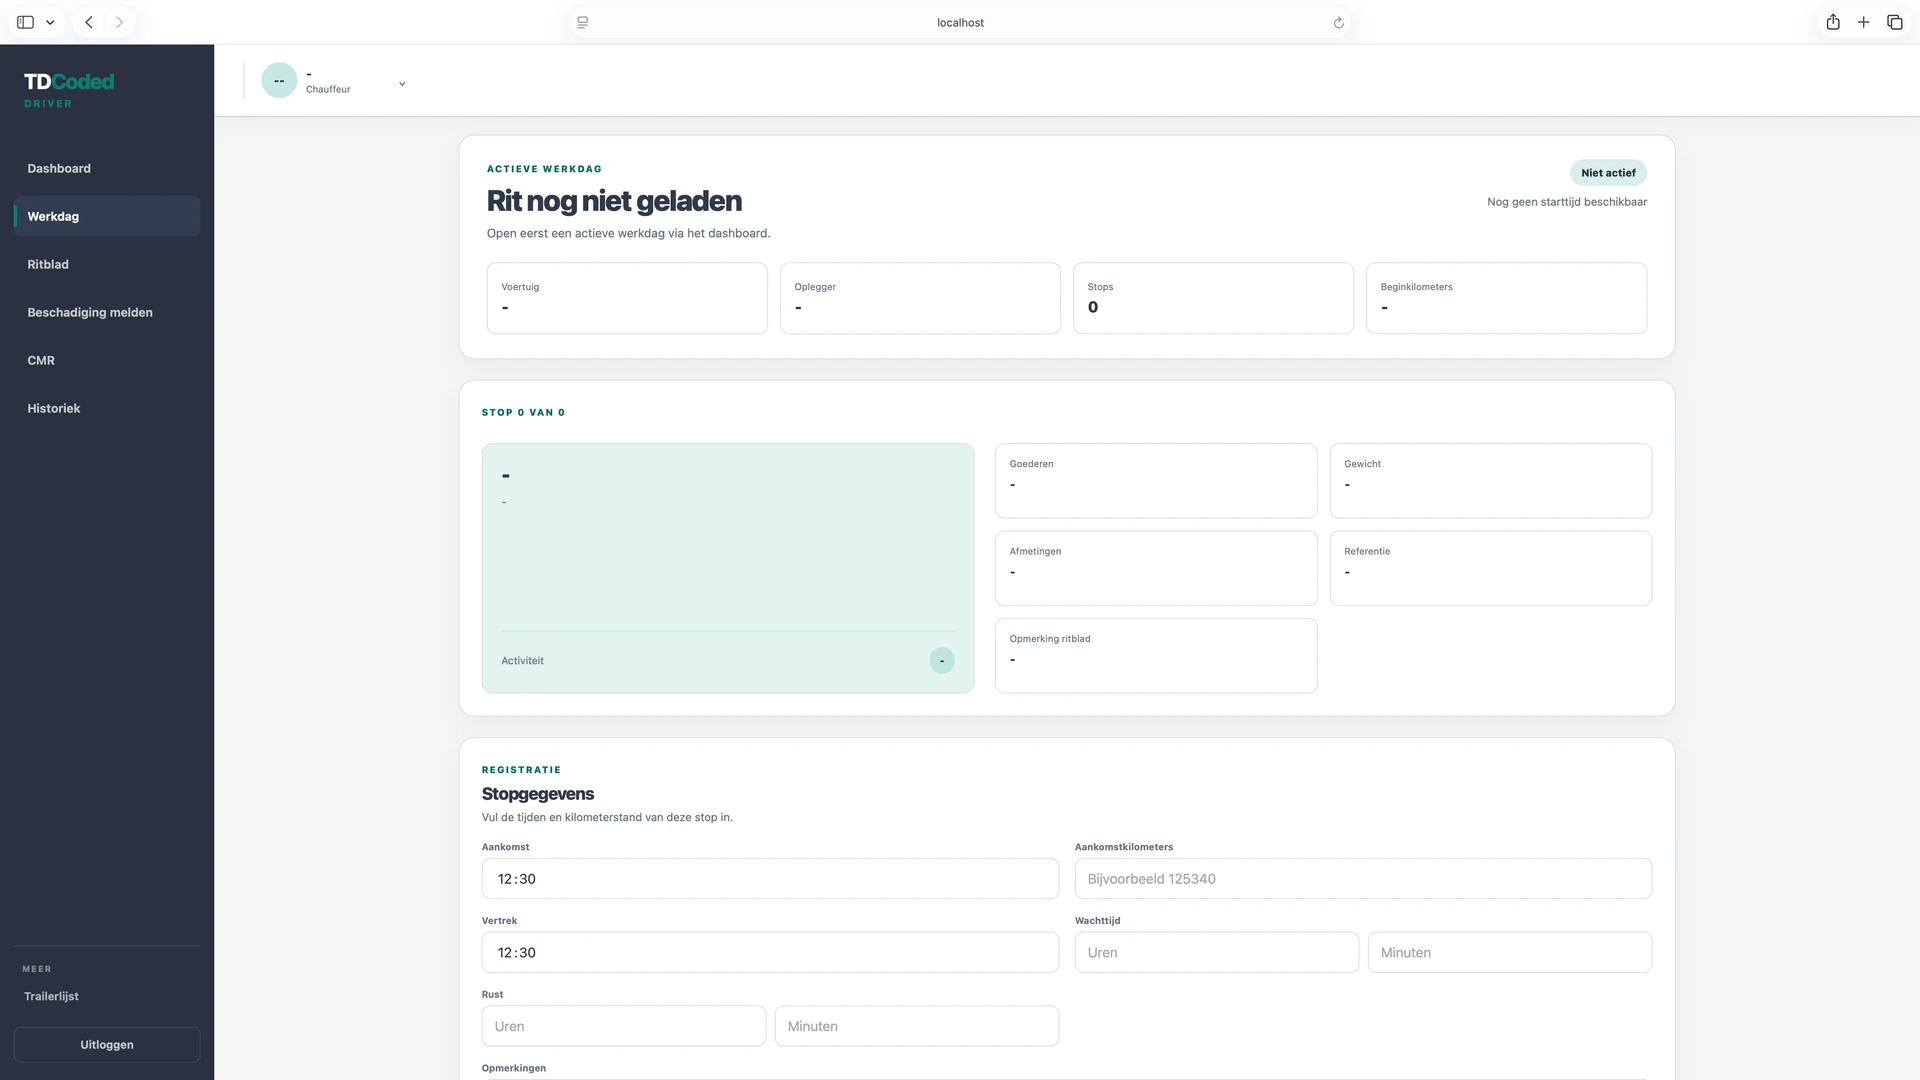Image resolution: width=1920 pixels, height=1080 pixels.
Task: Click the Niet actief status badge
Action: tap(1608, 173)
